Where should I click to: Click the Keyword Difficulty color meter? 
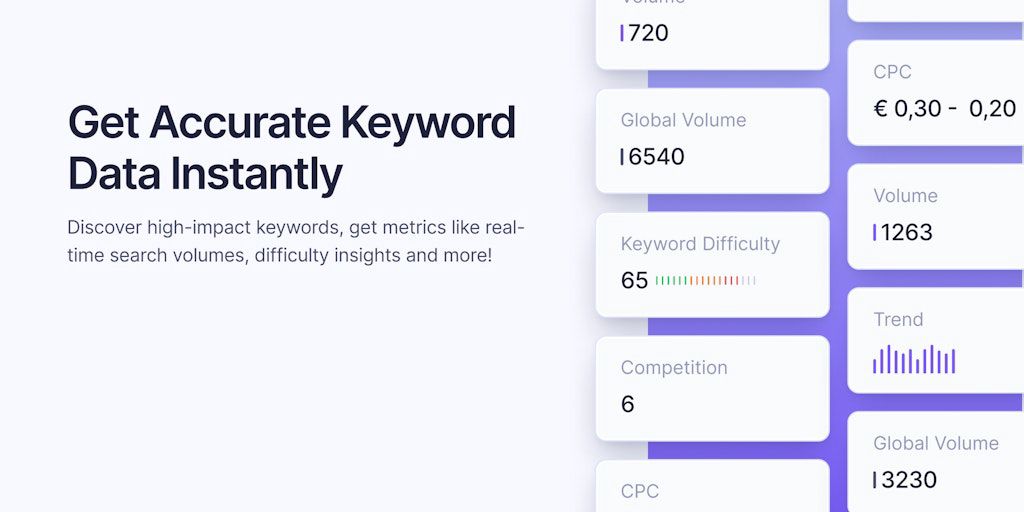705,281
